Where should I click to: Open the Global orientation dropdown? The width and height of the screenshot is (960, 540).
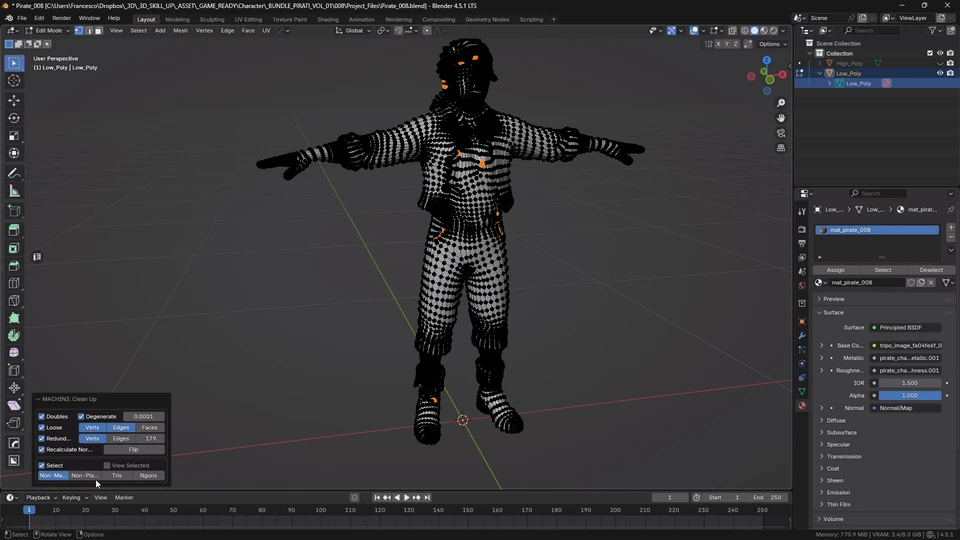click(354, 31)
